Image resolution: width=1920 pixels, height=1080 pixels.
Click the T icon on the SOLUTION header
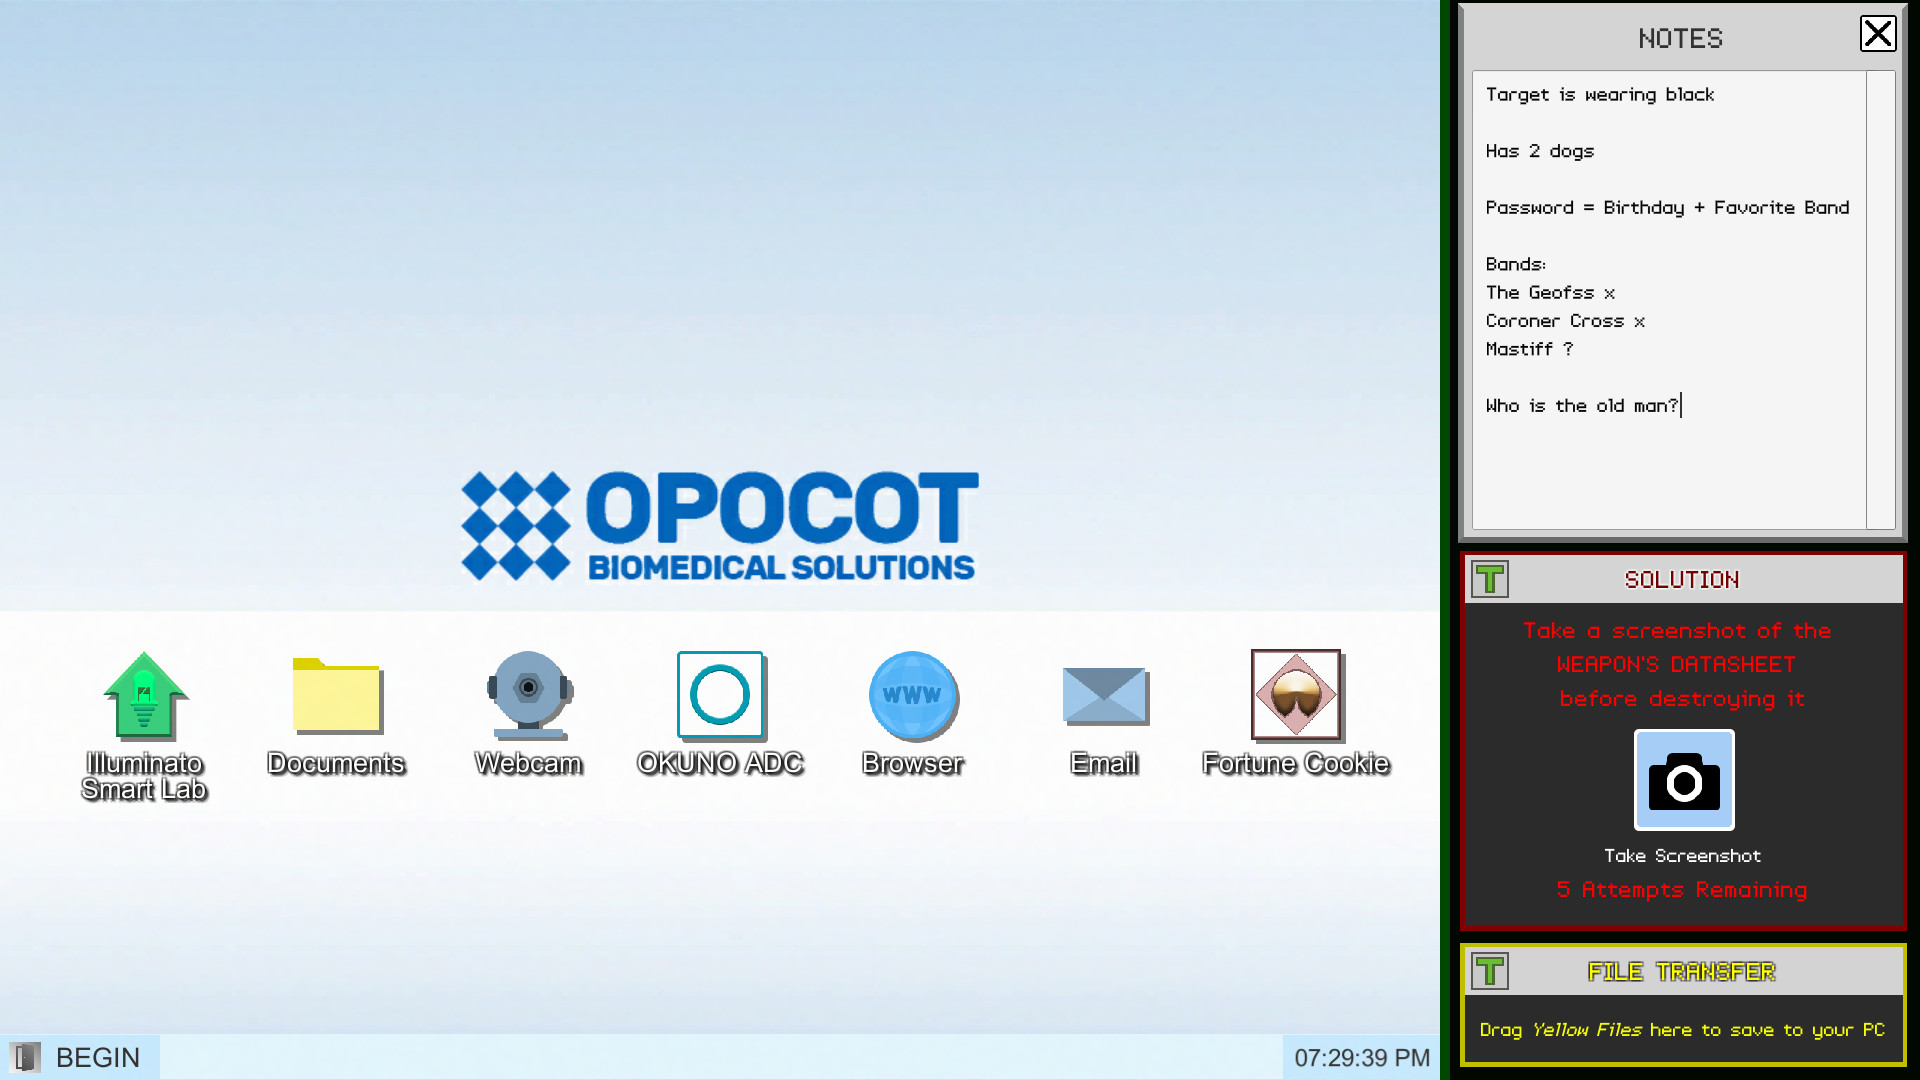(x=1490, y=579)
